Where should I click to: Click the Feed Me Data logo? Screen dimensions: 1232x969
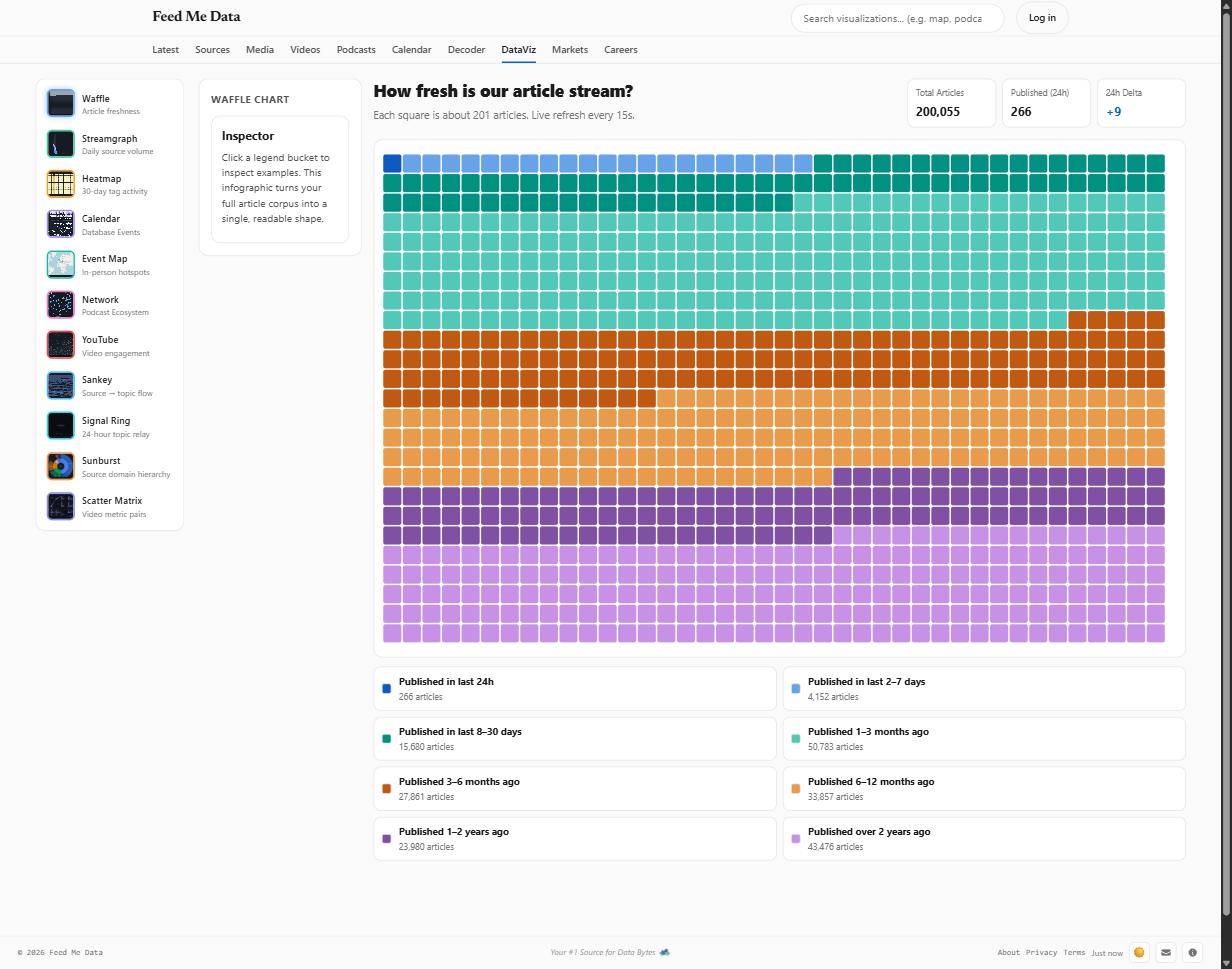click(x=196, y=16)
